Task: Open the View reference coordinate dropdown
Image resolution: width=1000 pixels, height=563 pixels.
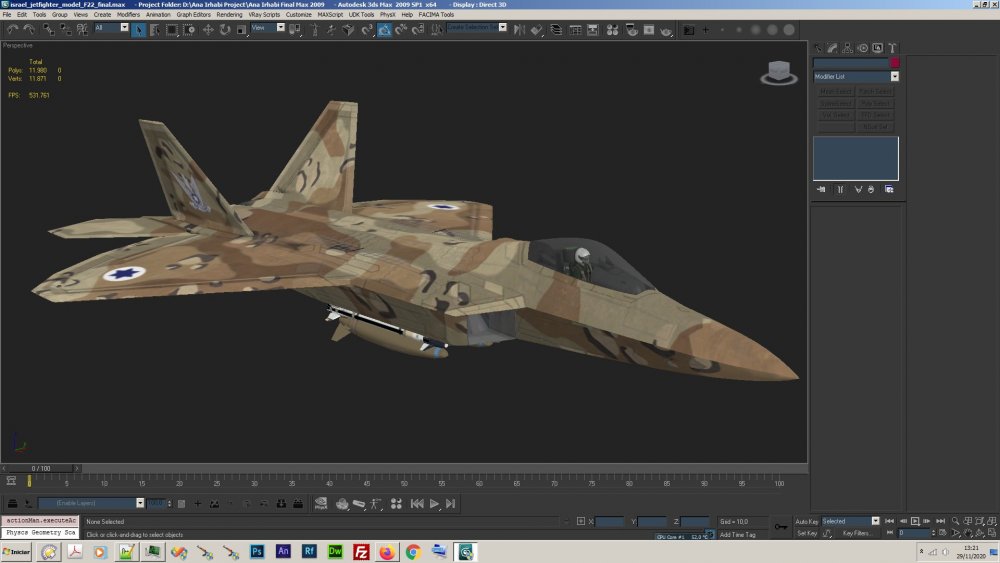Action: pos(267,27)
